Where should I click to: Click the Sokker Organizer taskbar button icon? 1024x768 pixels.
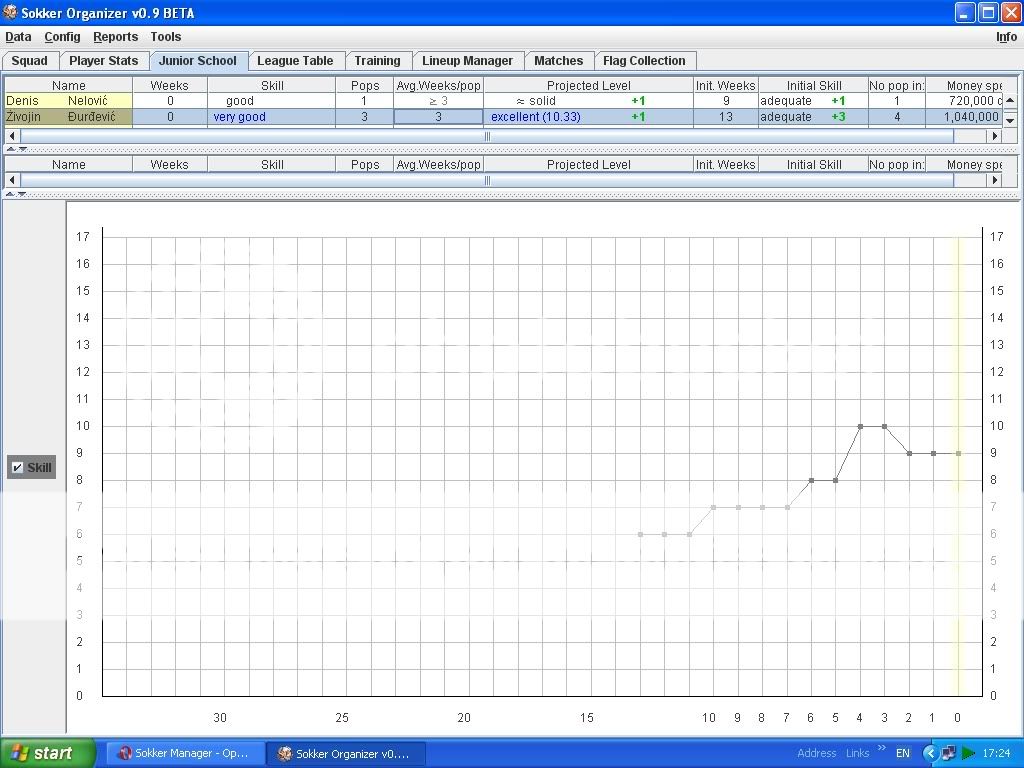(284, 753)
